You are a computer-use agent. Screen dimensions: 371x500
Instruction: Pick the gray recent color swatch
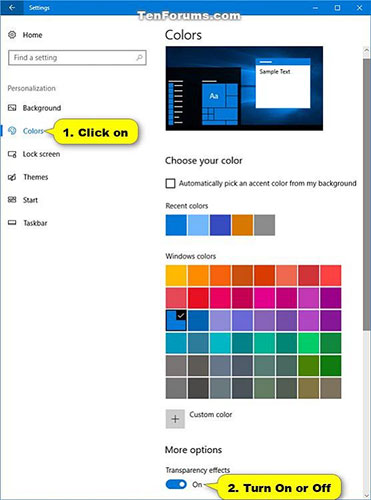point(264,225)
